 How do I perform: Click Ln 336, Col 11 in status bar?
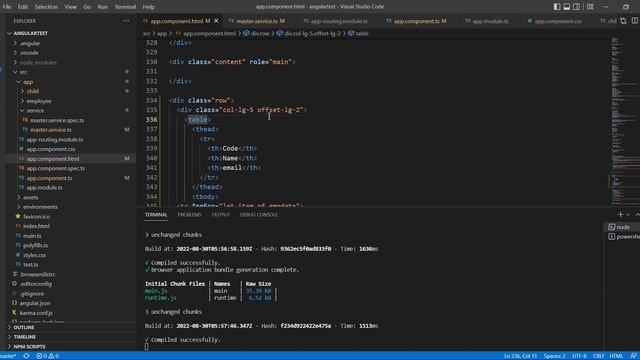click(520, 356)
